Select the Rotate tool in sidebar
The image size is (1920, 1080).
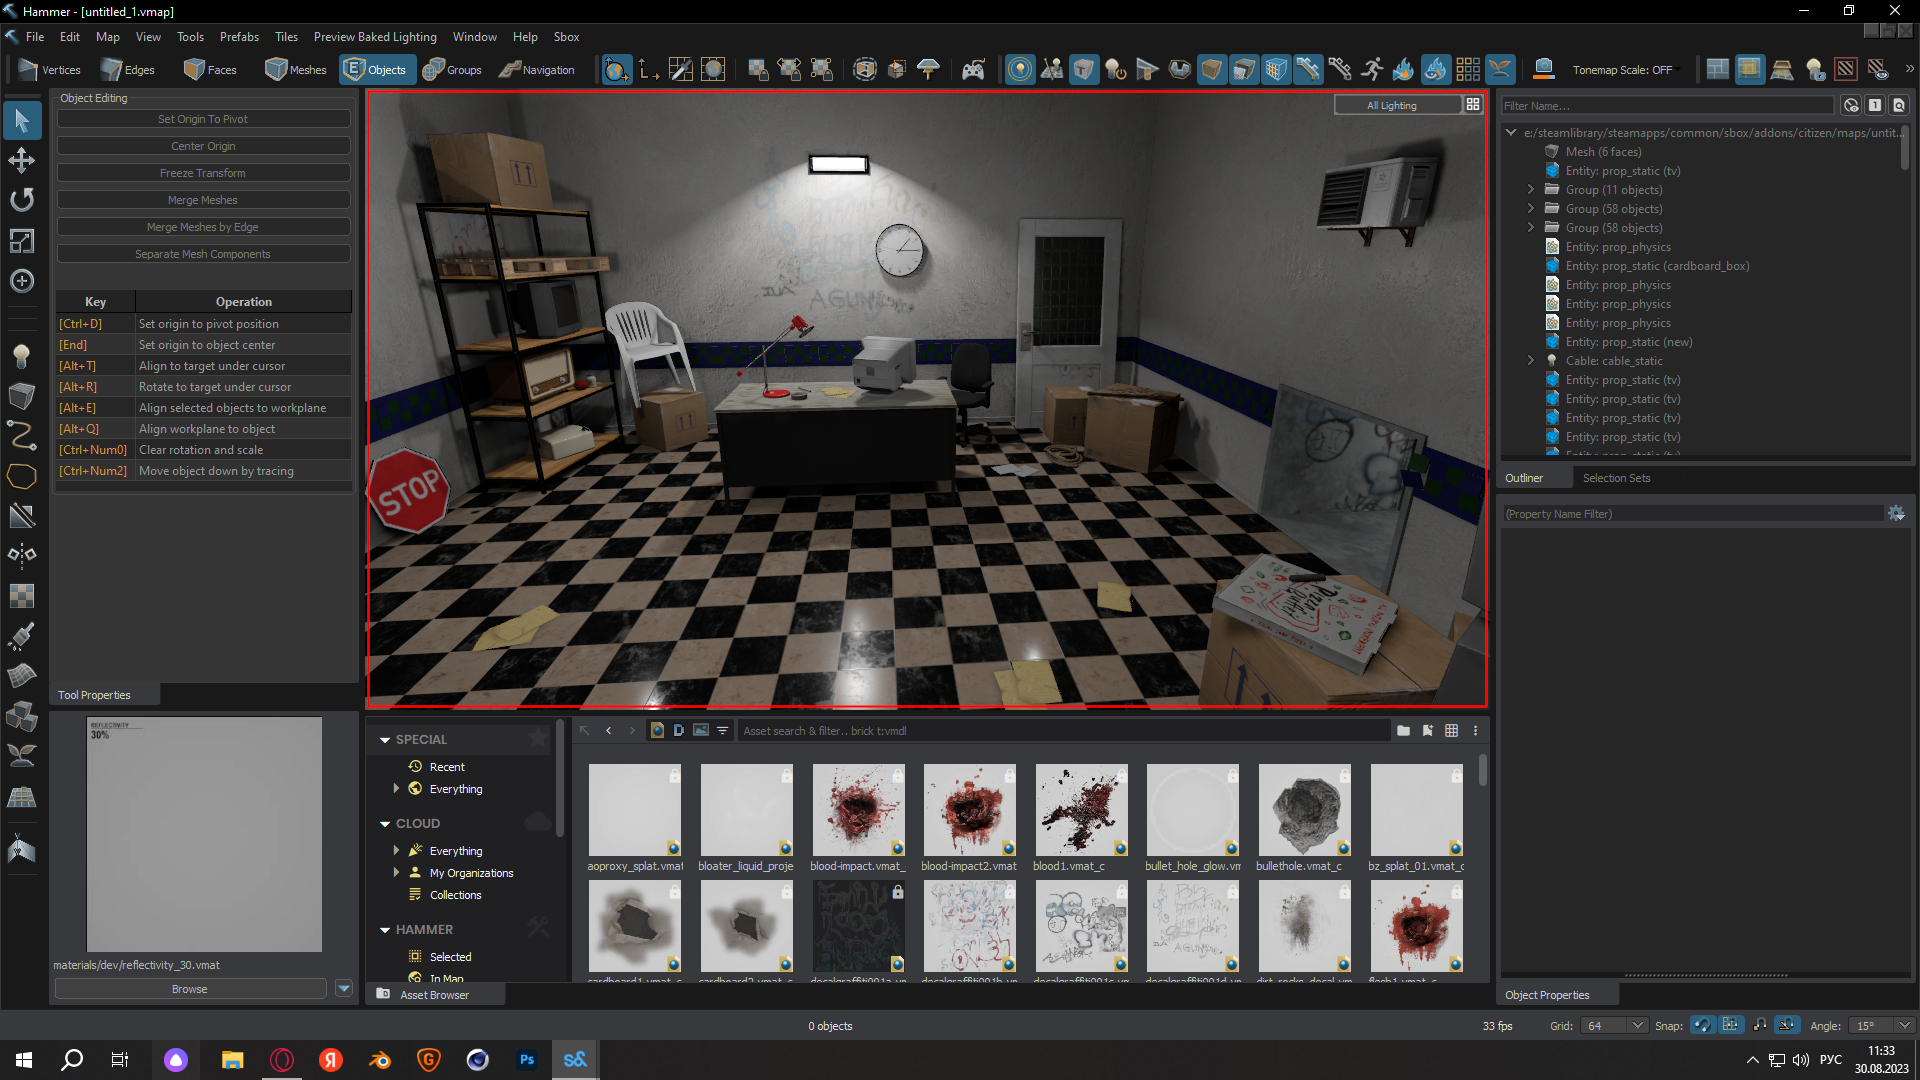[22, 200]
